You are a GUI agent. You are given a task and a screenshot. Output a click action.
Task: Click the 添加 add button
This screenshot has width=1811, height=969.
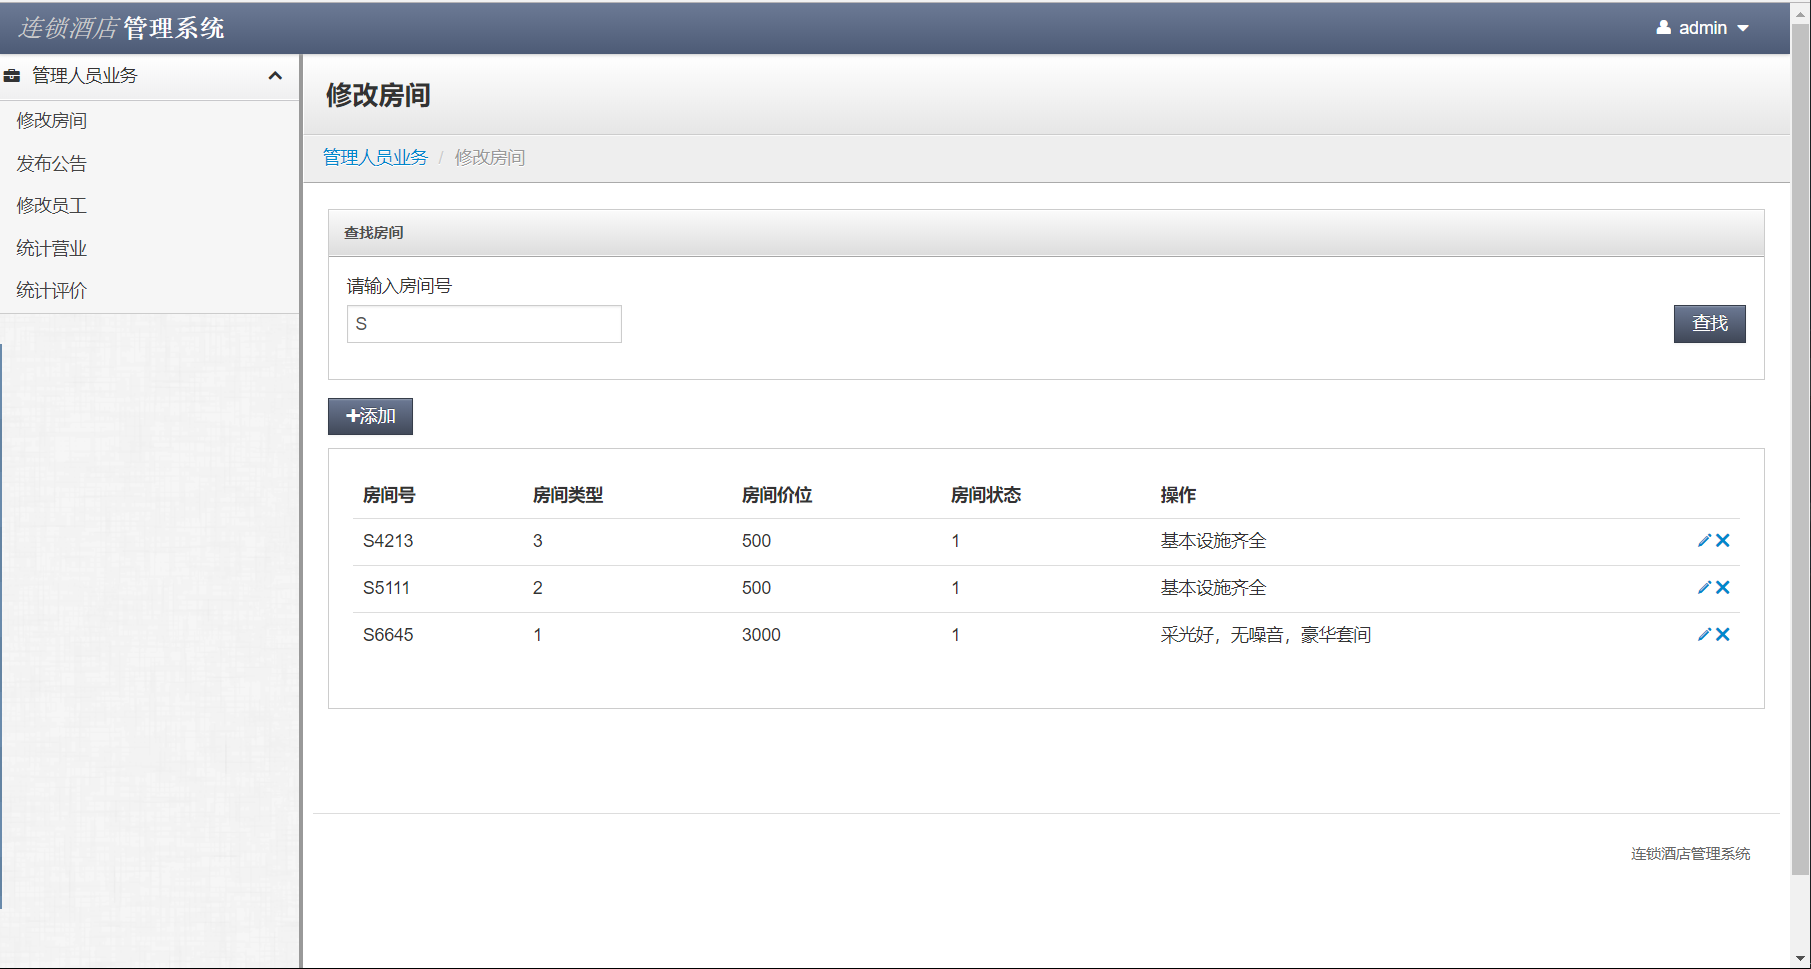370,416
